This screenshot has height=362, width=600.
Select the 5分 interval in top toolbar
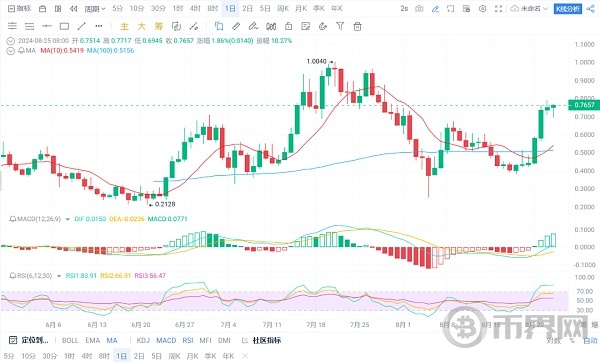pos(117,8)
